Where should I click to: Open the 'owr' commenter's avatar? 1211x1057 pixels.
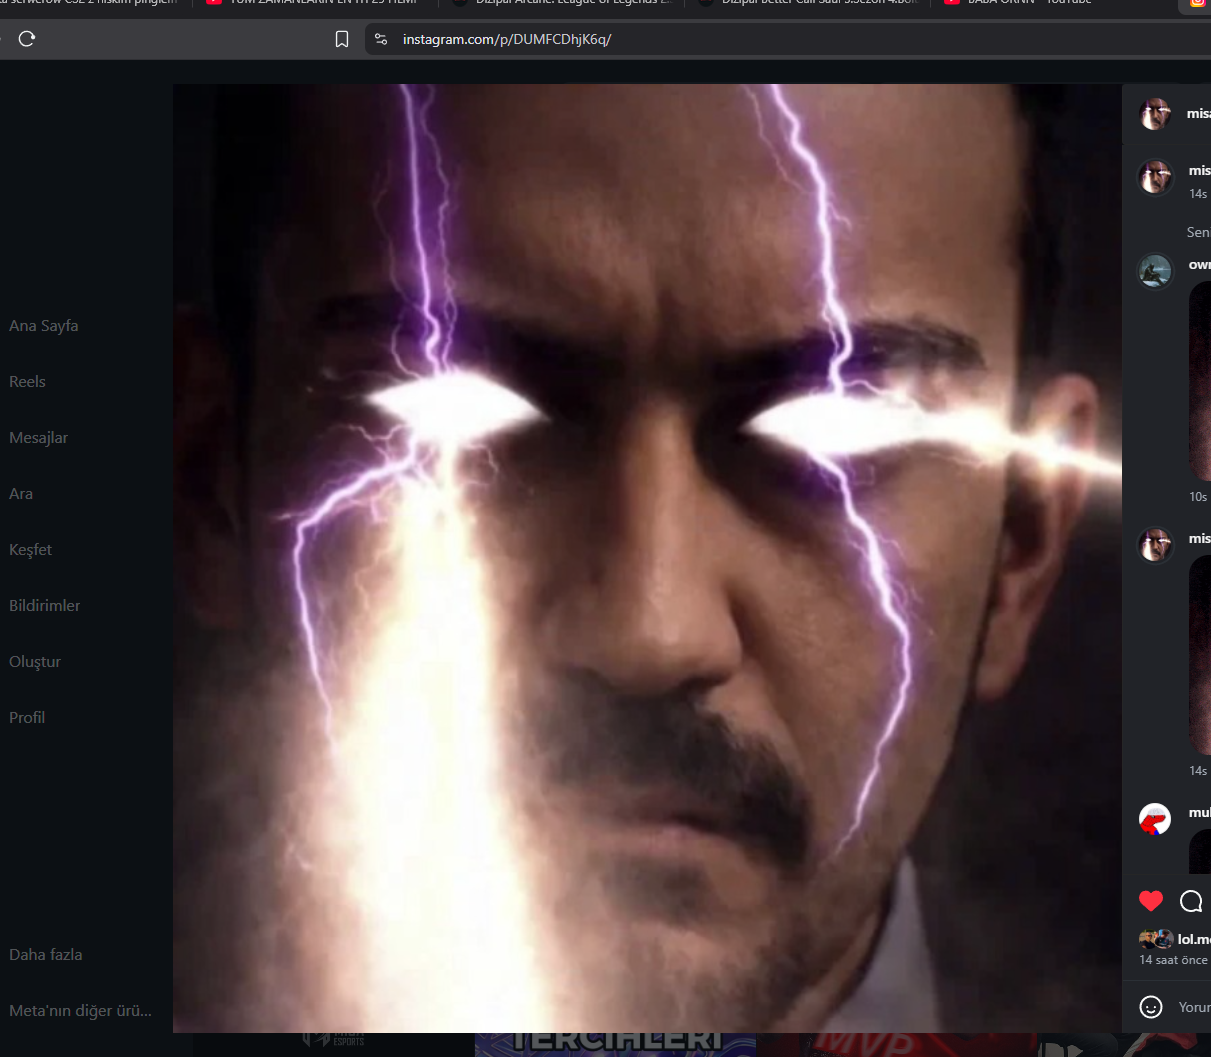pyautogui.click(x=1155, y=271)
